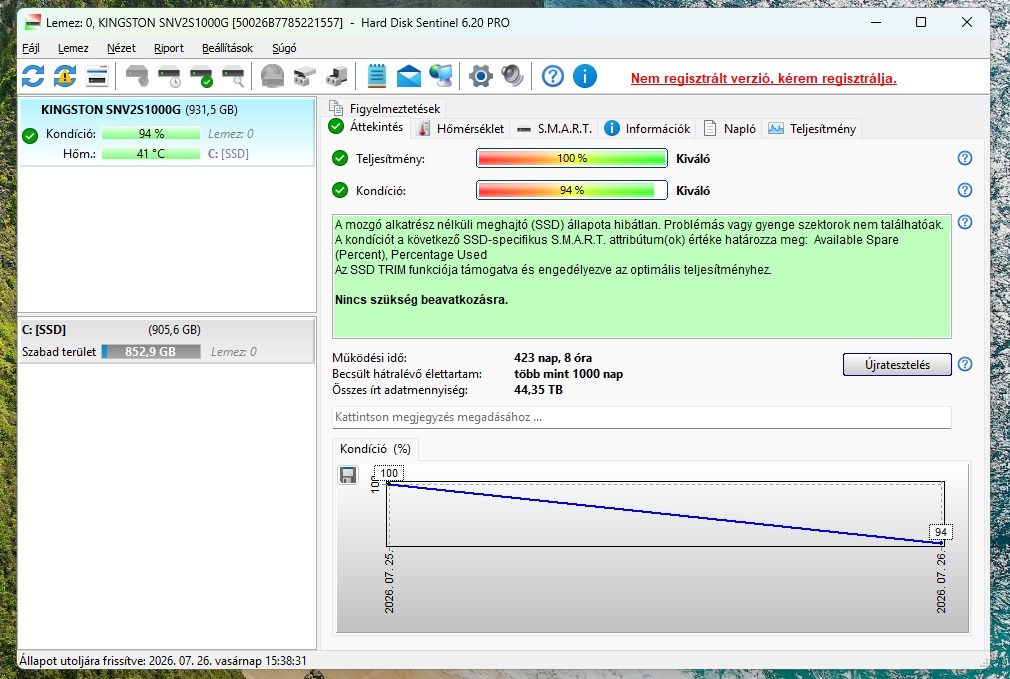Viewport: 1010px width, 679px height.
Task: Open settings with the gear icon
Action: pyautogui.click(x=481, y=76)
